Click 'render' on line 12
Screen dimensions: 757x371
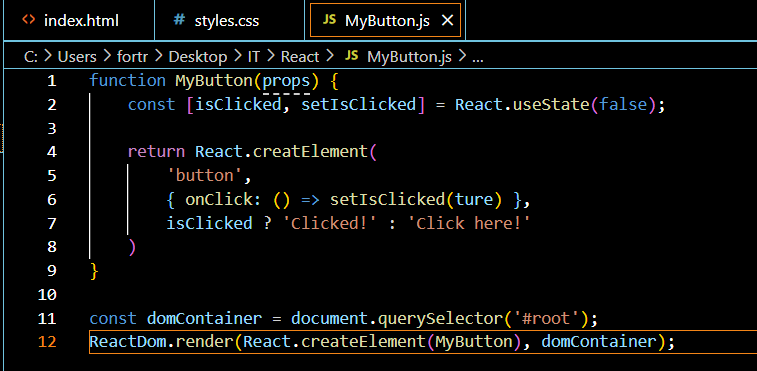[205, 342]
